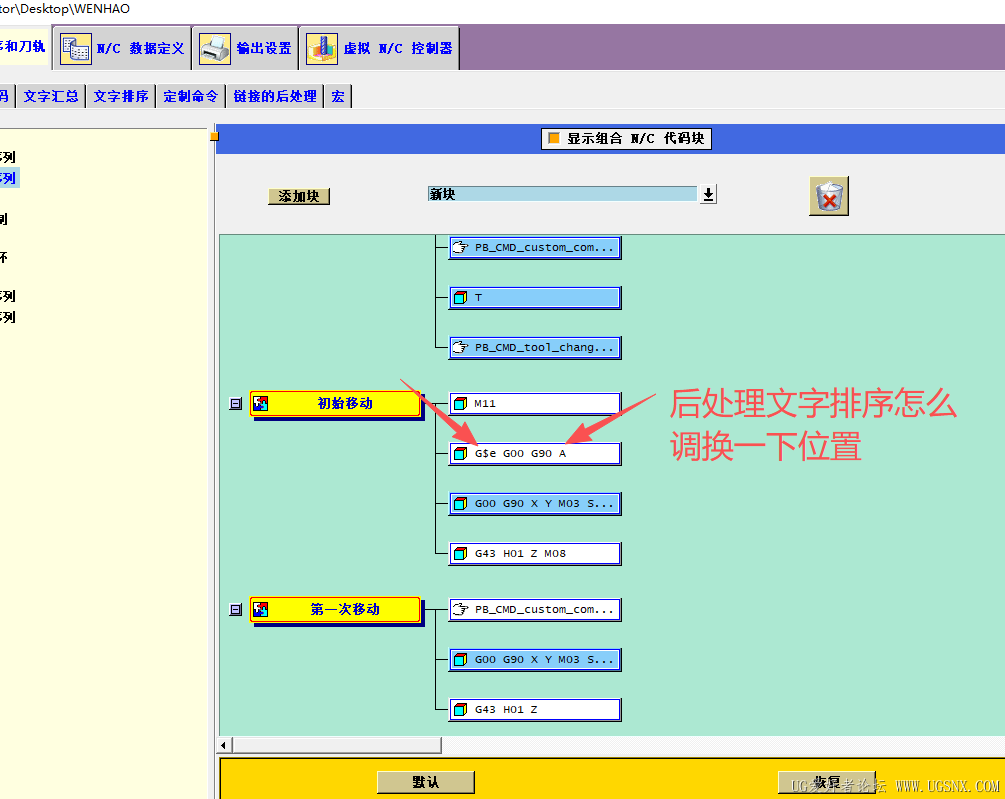Toggle 显示组合 N/C 代码块 checkbox
Image resolution: width=1005 pixels, height=799 pixels.
coord(554,138)
